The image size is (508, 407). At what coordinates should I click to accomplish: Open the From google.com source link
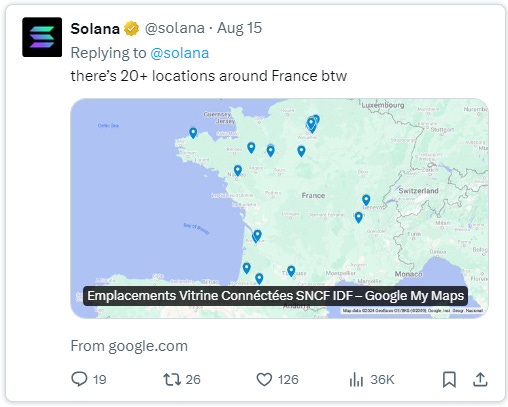coord(129,346)
